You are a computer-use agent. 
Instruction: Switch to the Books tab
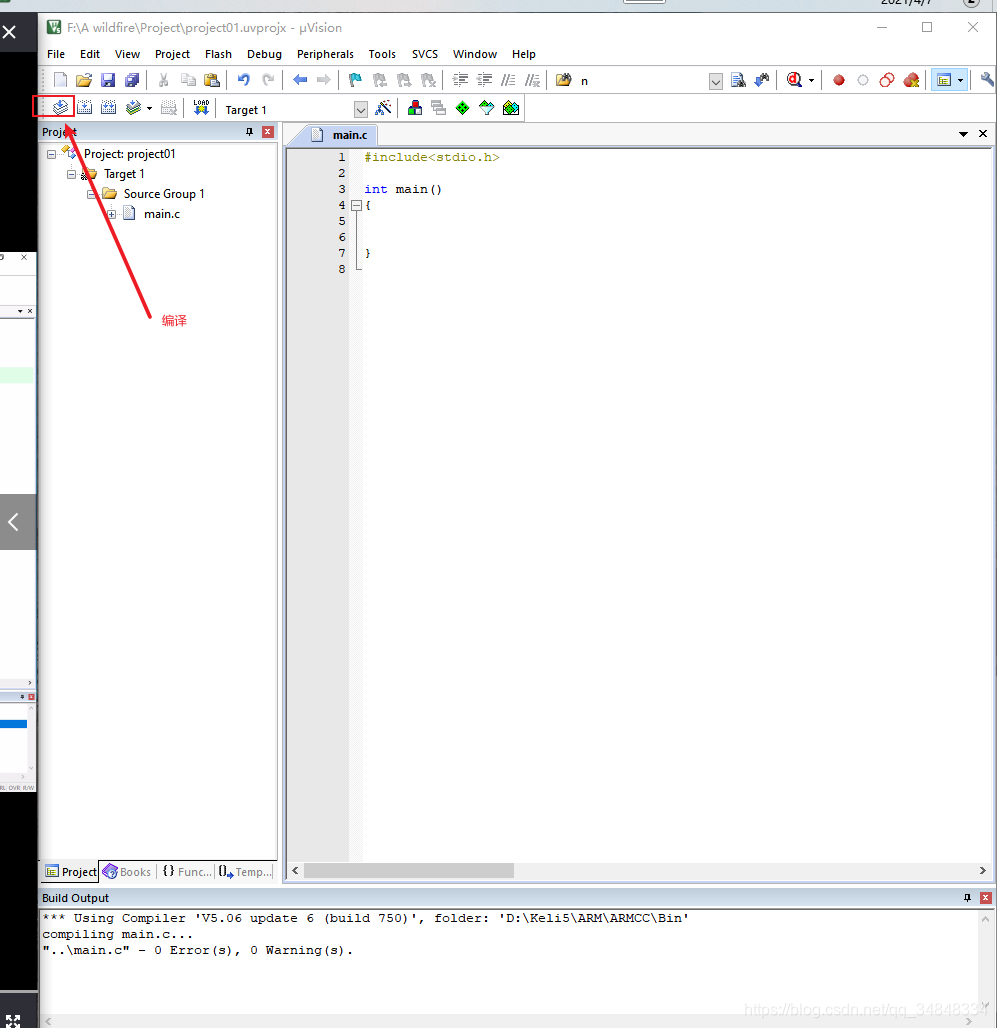(128, 871)
